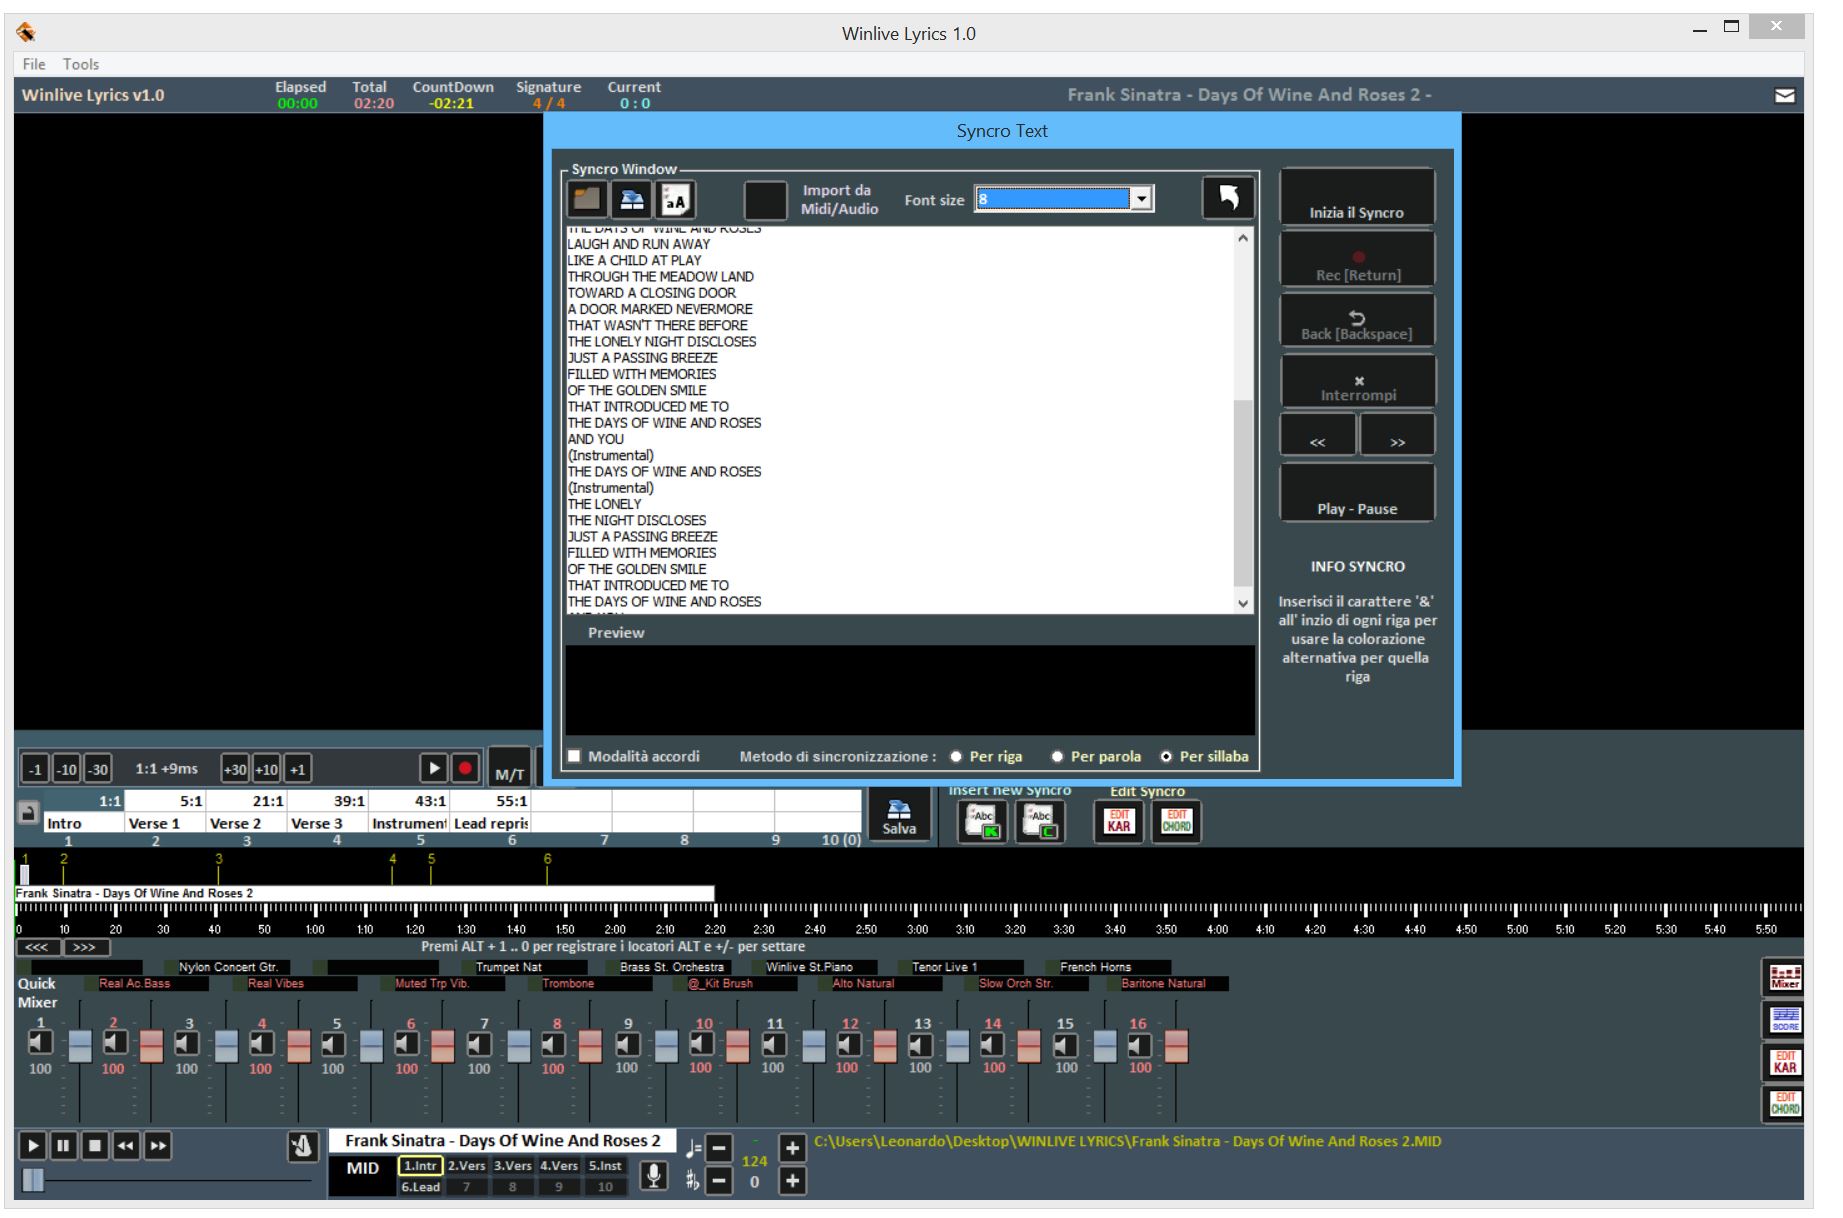Open lyrics file with folder icon in Syncro Window
Screen dimensions: 1843x1218
tap(588, 199)
